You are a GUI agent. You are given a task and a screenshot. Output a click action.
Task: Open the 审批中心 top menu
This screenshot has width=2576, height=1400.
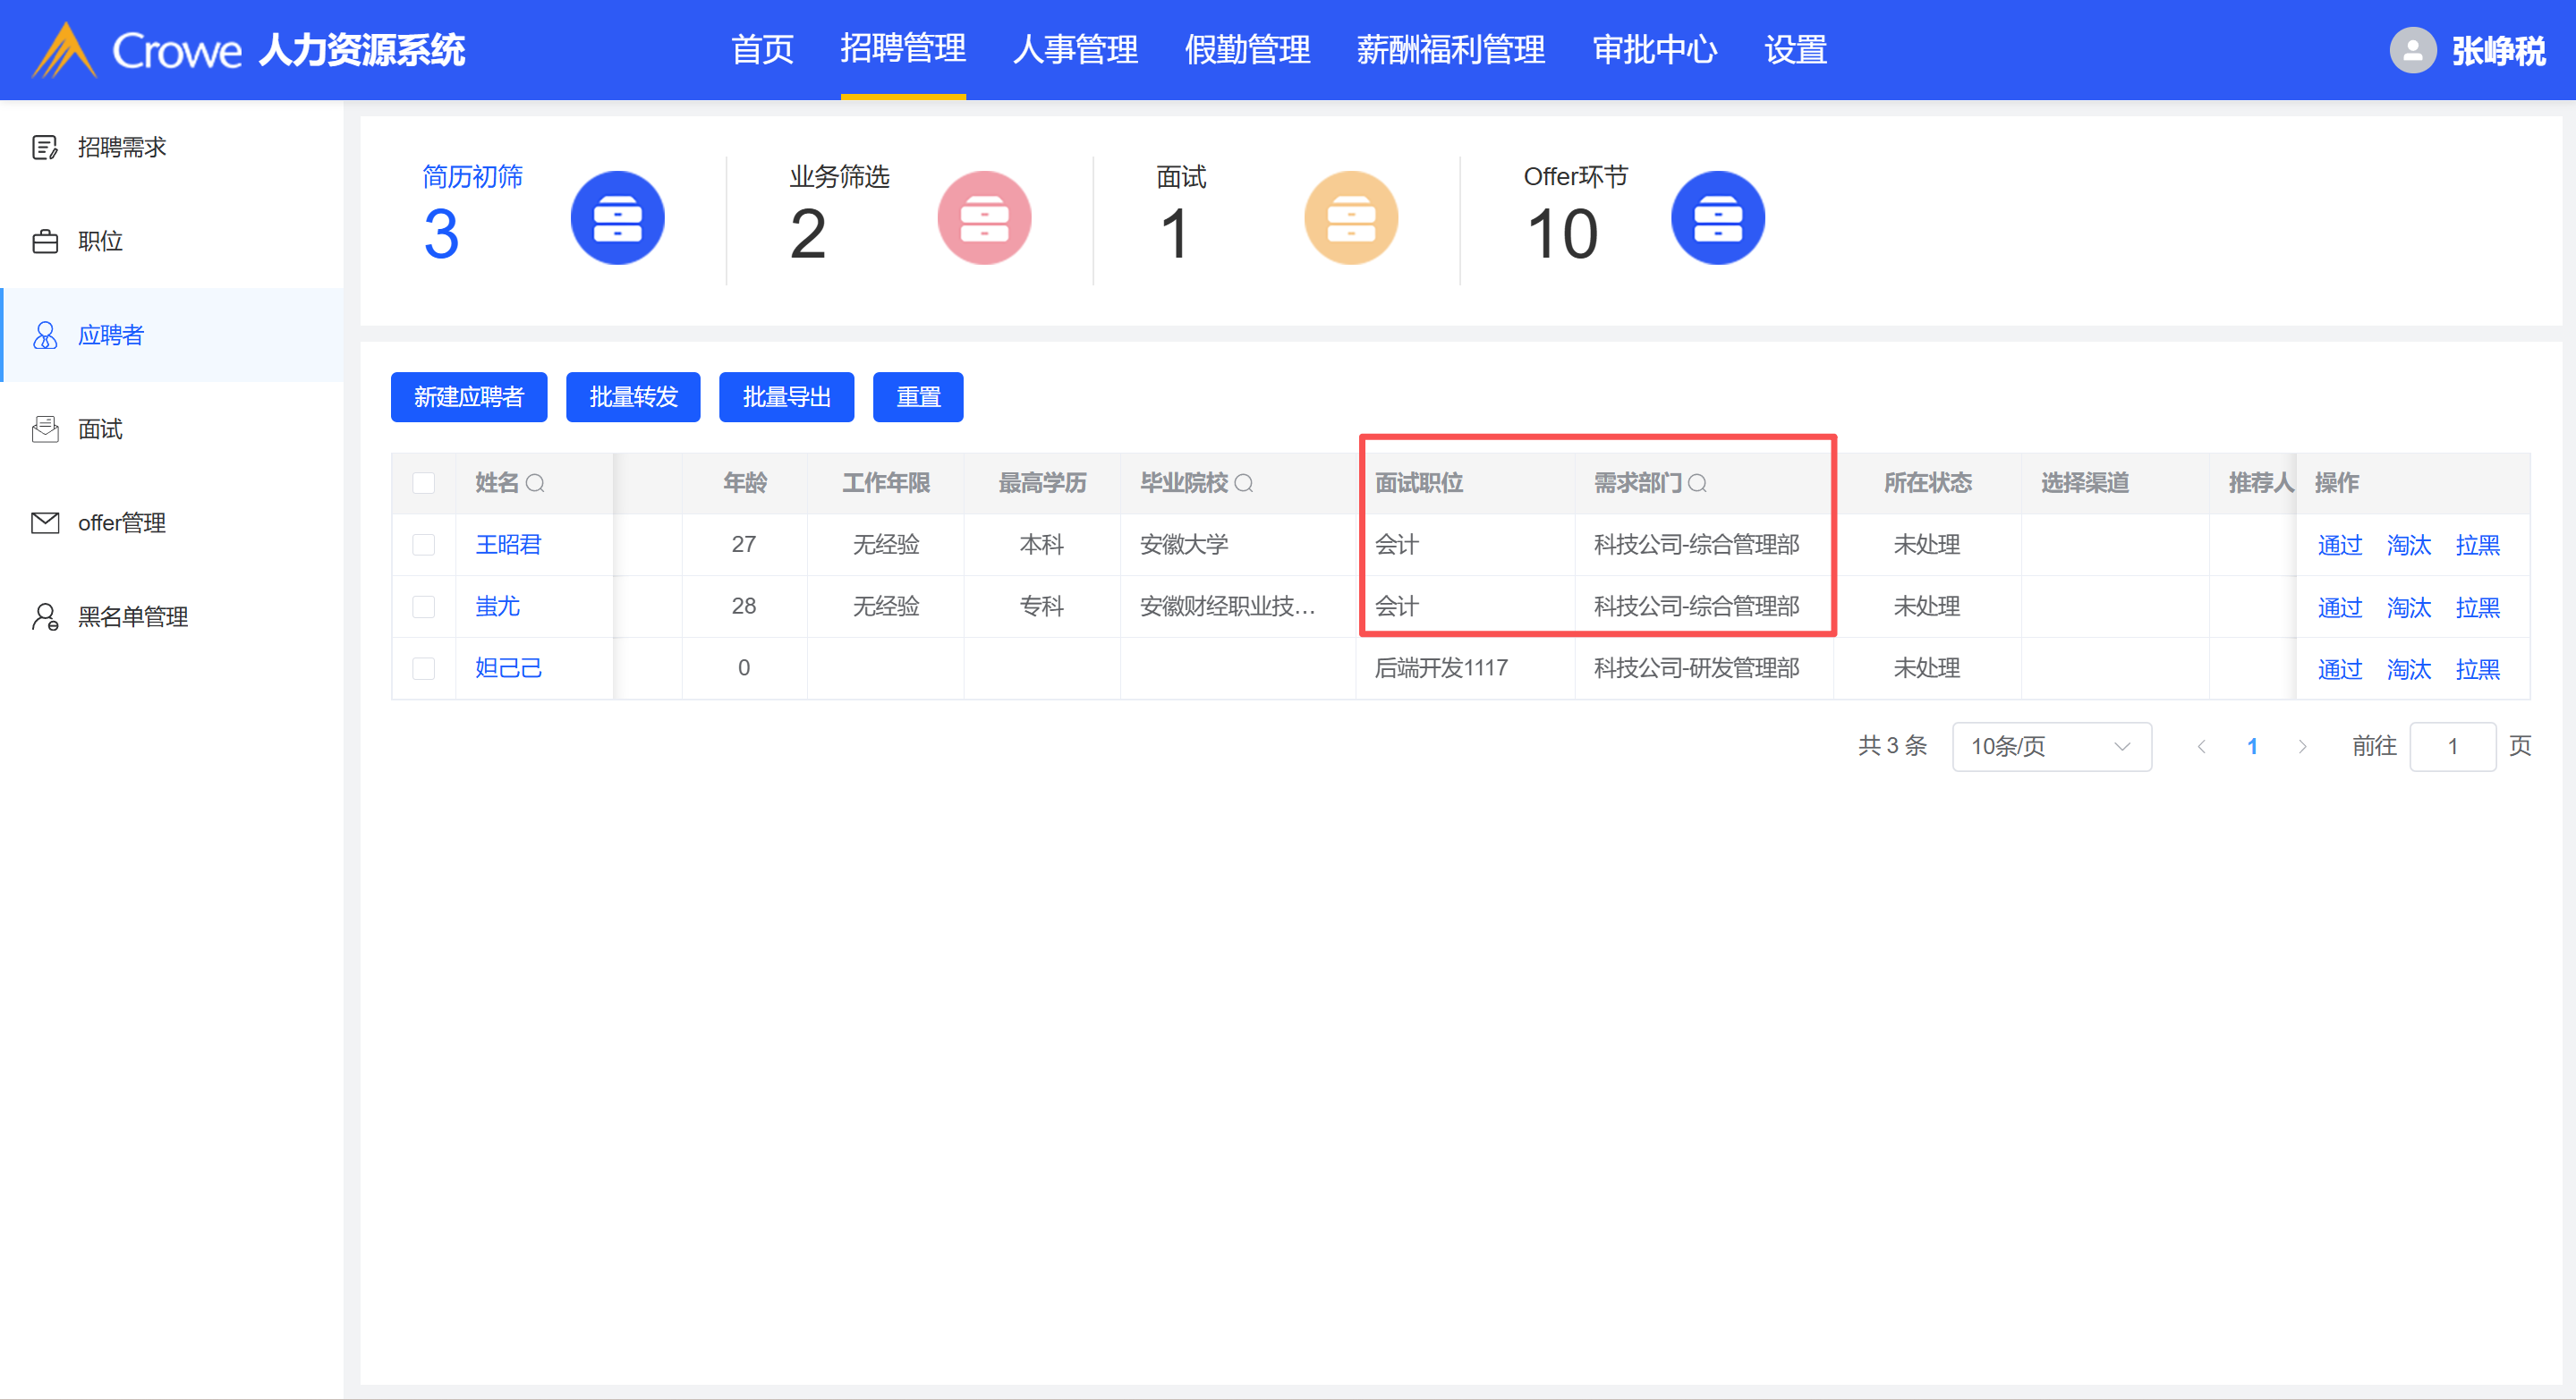[x=1654, y=49]
